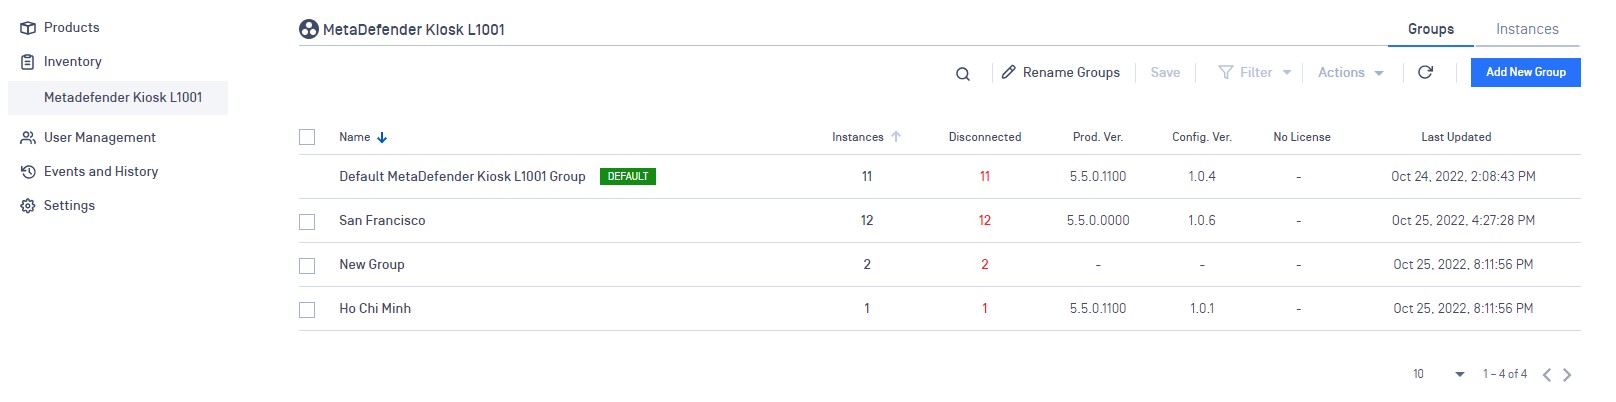Go to next page of results

point(1567,375)
